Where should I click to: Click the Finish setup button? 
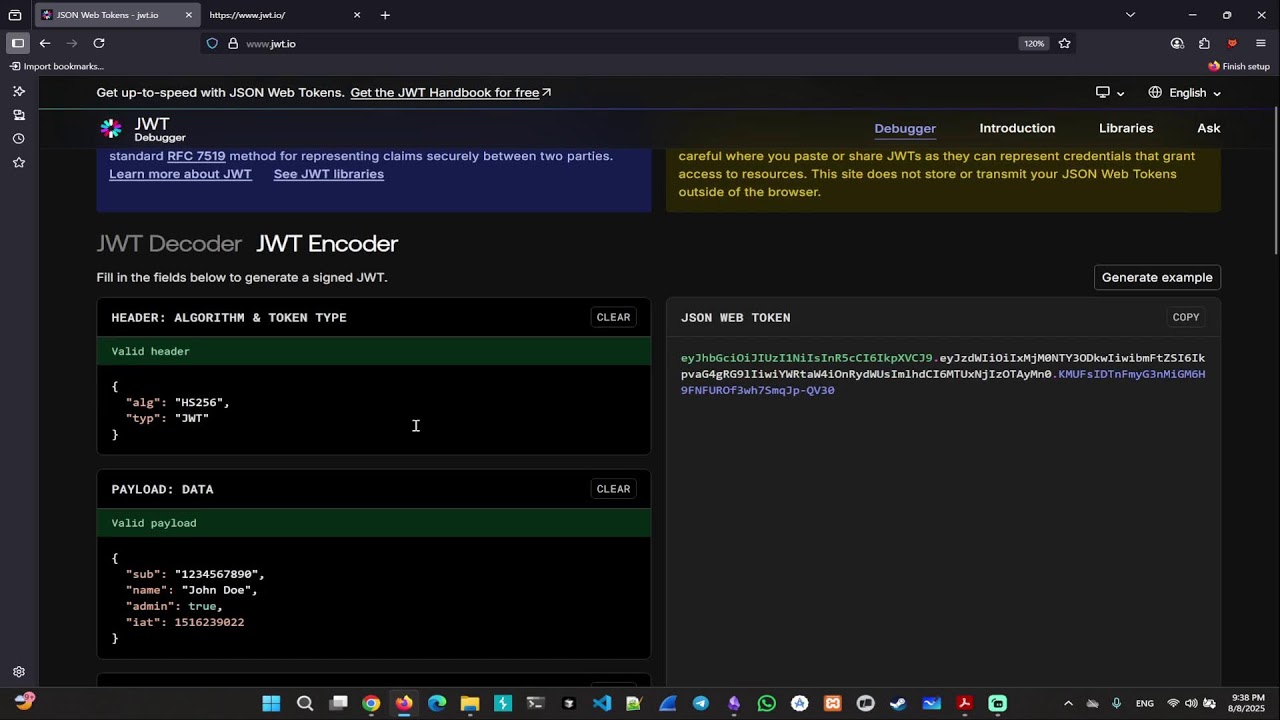click(x=1239, y=67)
